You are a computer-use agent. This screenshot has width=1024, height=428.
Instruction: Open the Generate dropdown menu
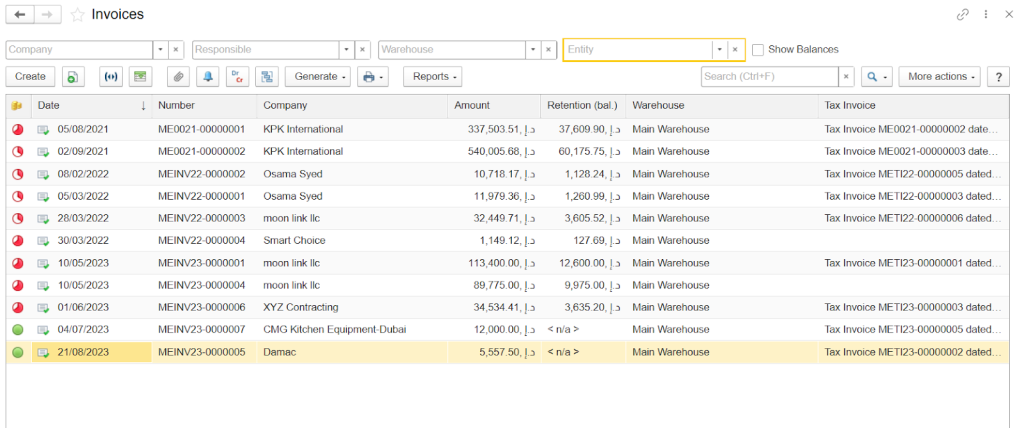pyautogui.click(x=318, y=76)
